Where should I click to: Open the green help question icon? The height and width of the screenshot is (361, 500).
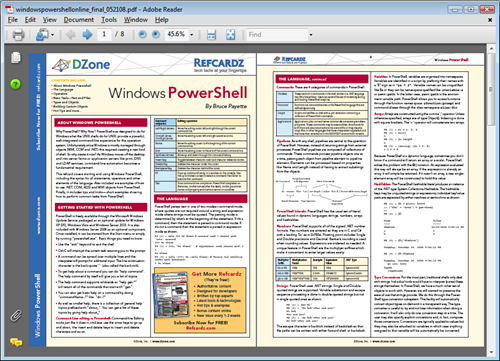coord(15,84)
